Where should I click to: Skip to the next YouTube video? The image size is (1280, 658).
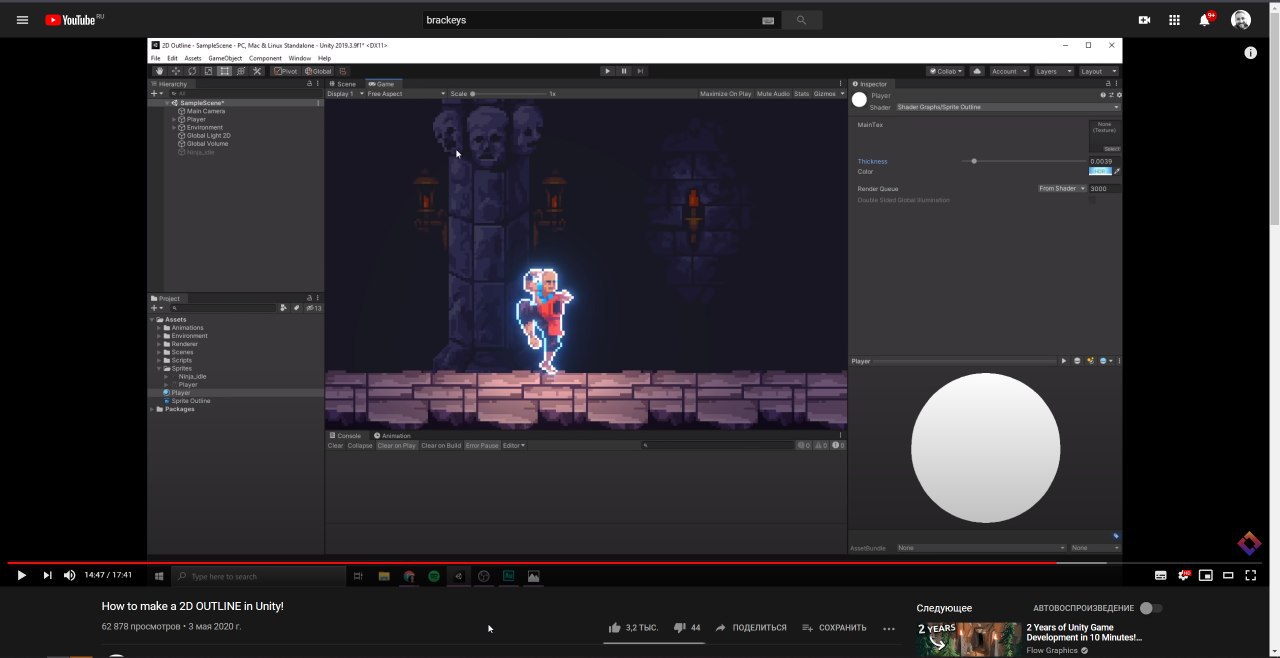click(47, 575)
